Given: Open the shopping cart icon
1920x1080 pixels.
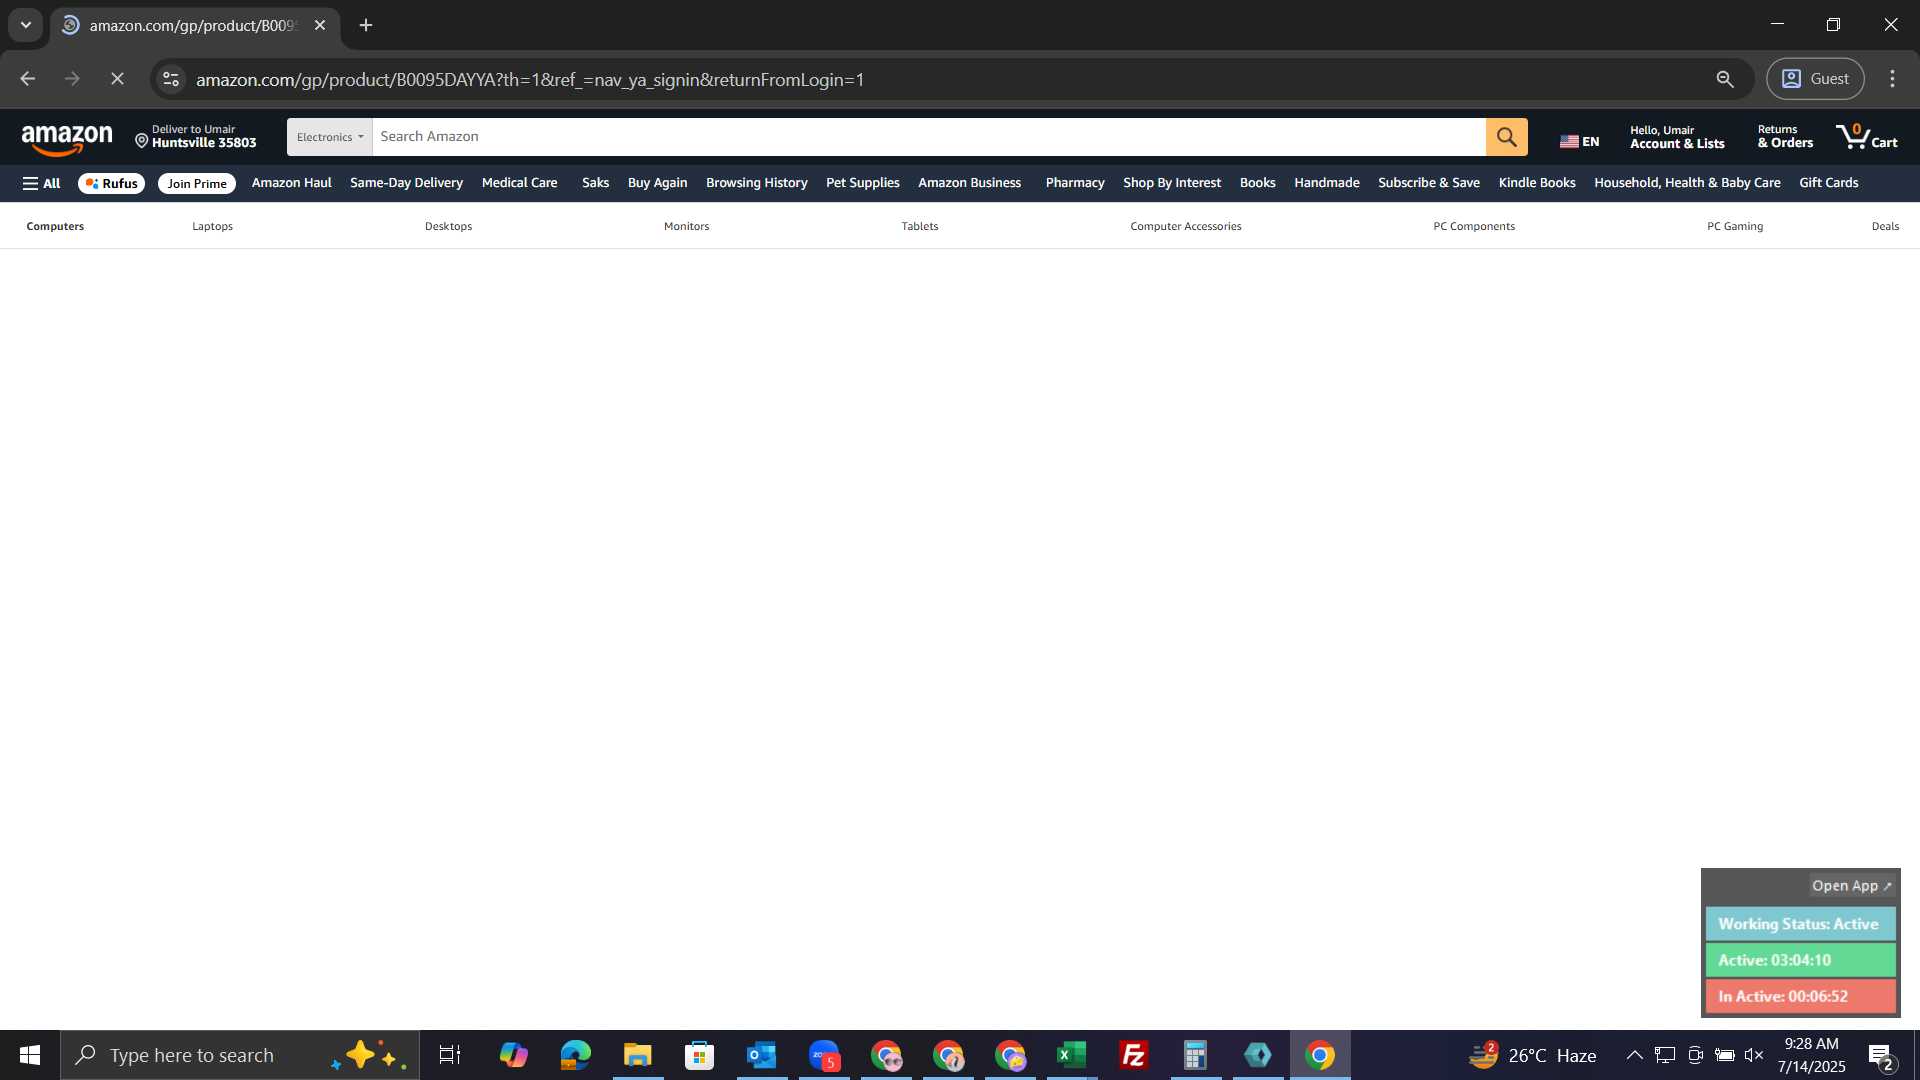Looking at the screenshot, I should tap(1867, 137).
